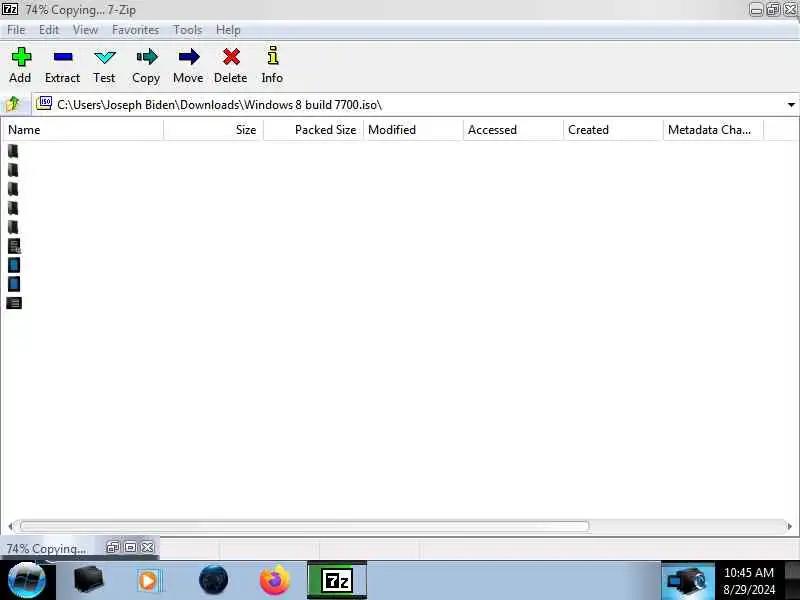This screenshot has width=800, height=600.
Task: Open the File menu
Action: click(16, 30)
